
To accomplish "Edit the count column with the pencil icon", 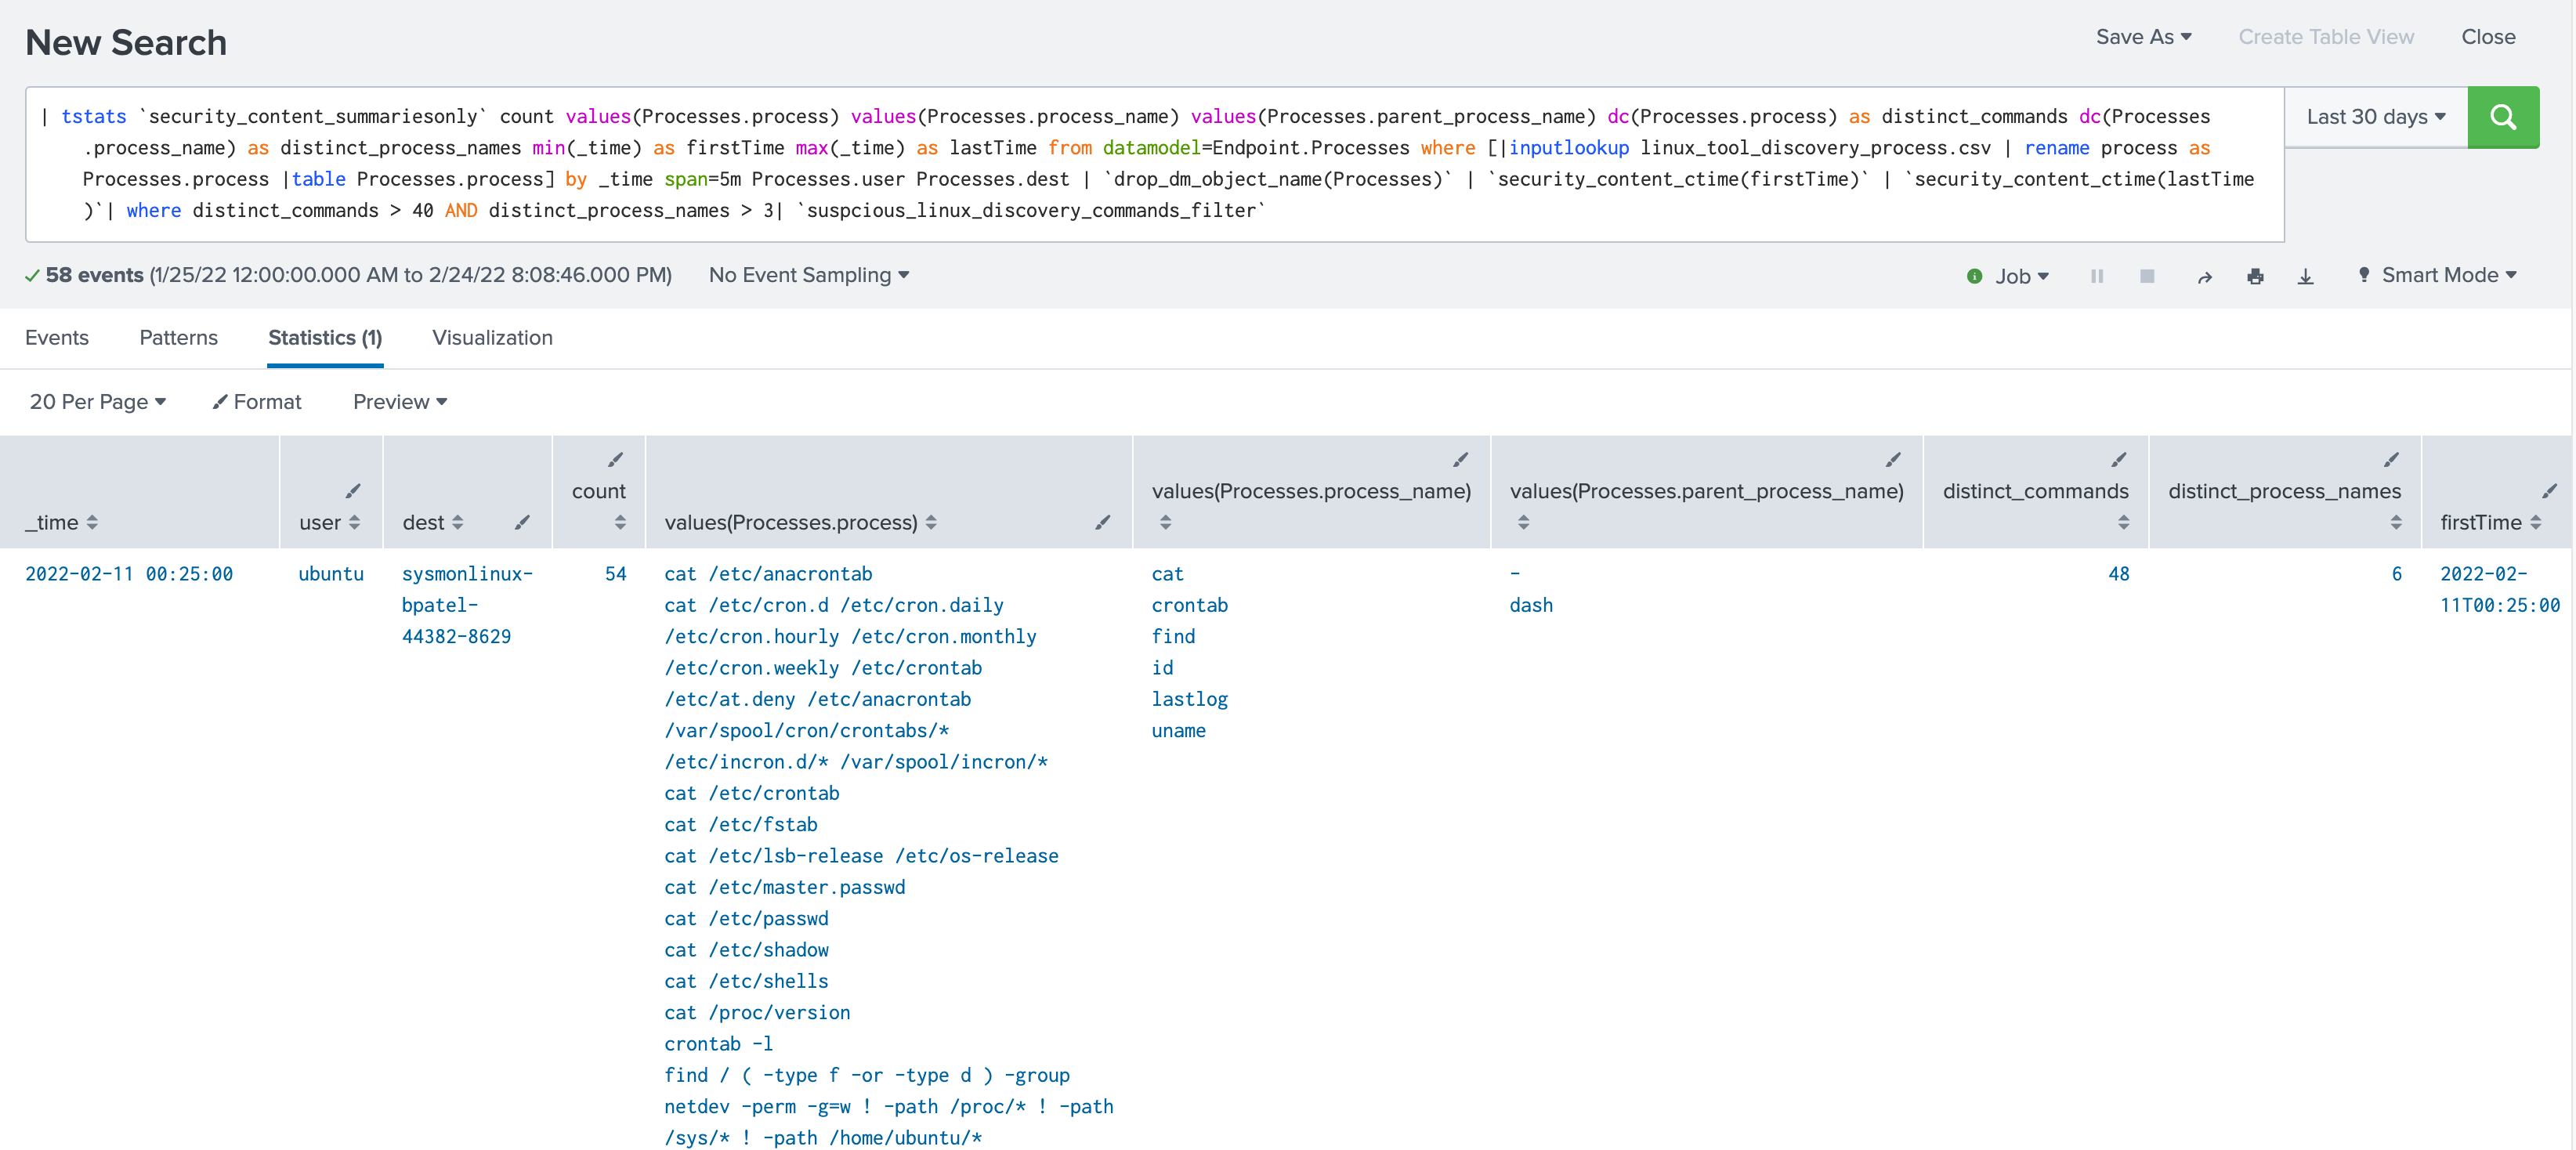I will (x=616, y=460).
